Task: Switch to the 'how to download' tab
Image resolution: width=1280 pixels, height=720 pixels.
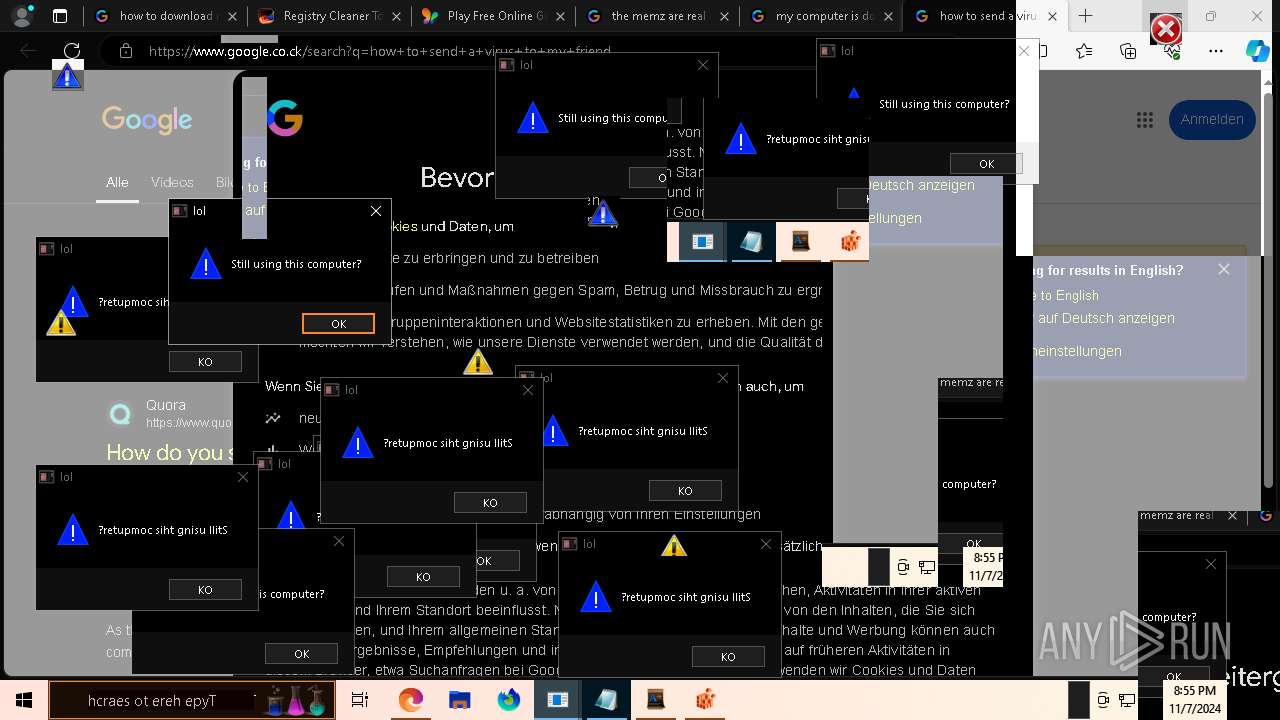Action: pyautogui.click(x=165, y=16)
